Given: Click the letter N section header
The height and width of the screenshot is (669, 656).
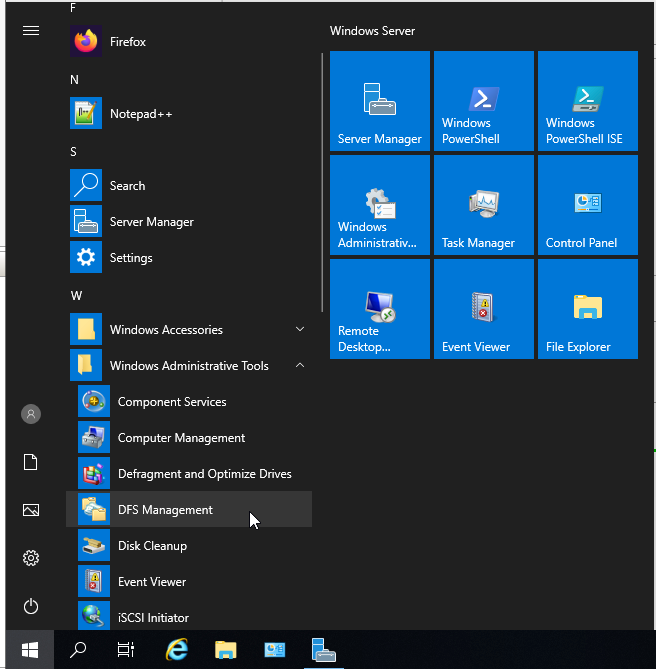Looking at the screenshot, I should 74,80.
